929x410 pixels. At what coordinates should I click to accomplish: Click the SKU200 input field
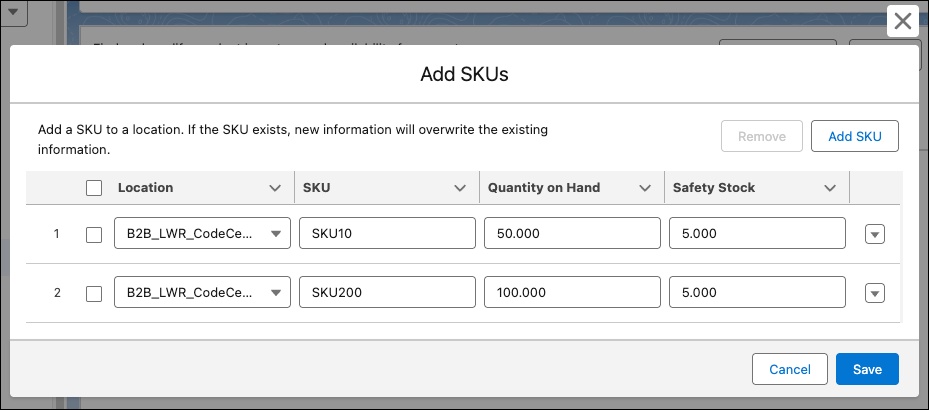[387, 292]
